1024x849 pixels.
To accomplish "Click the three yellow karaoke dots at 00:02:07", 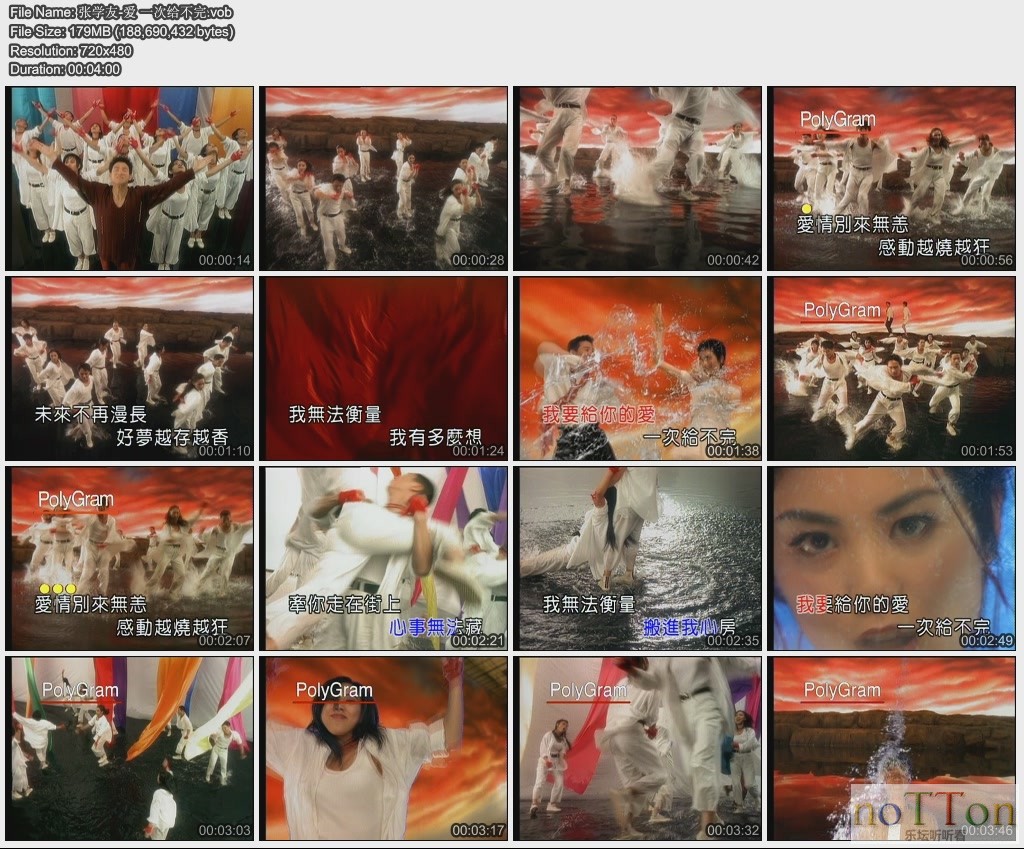I will tap(57, 589).
